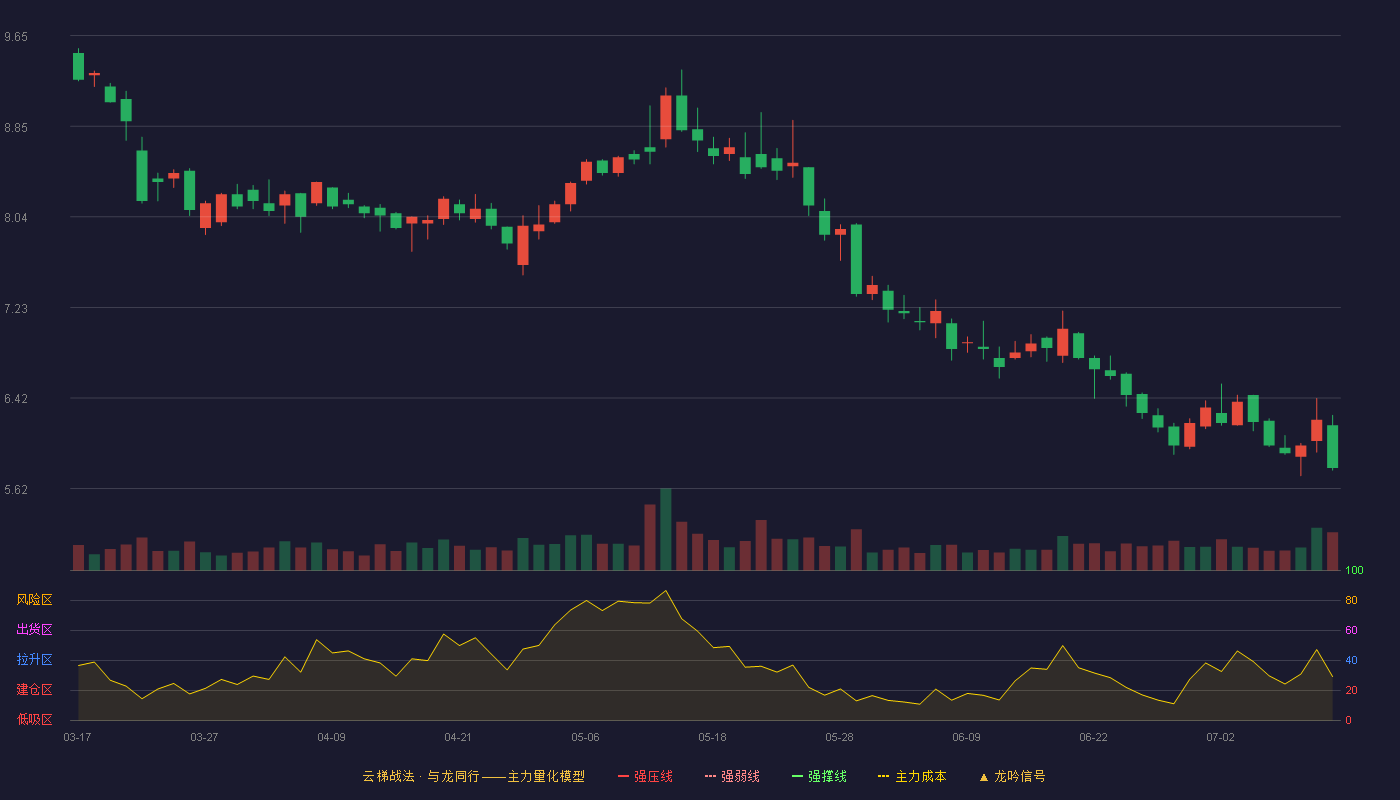Viewport: 1400px width, 800px height.
Task: Click the magenta 60 indicator scale label
Action: (1351, 630)
